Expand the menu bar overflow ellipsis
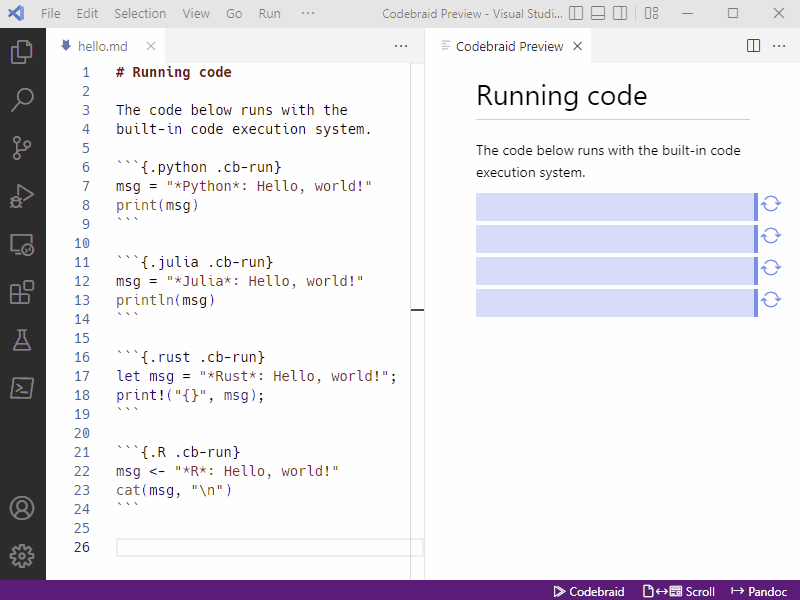The width and height of the screenshot is (800, 600). (x=307, y=13)
